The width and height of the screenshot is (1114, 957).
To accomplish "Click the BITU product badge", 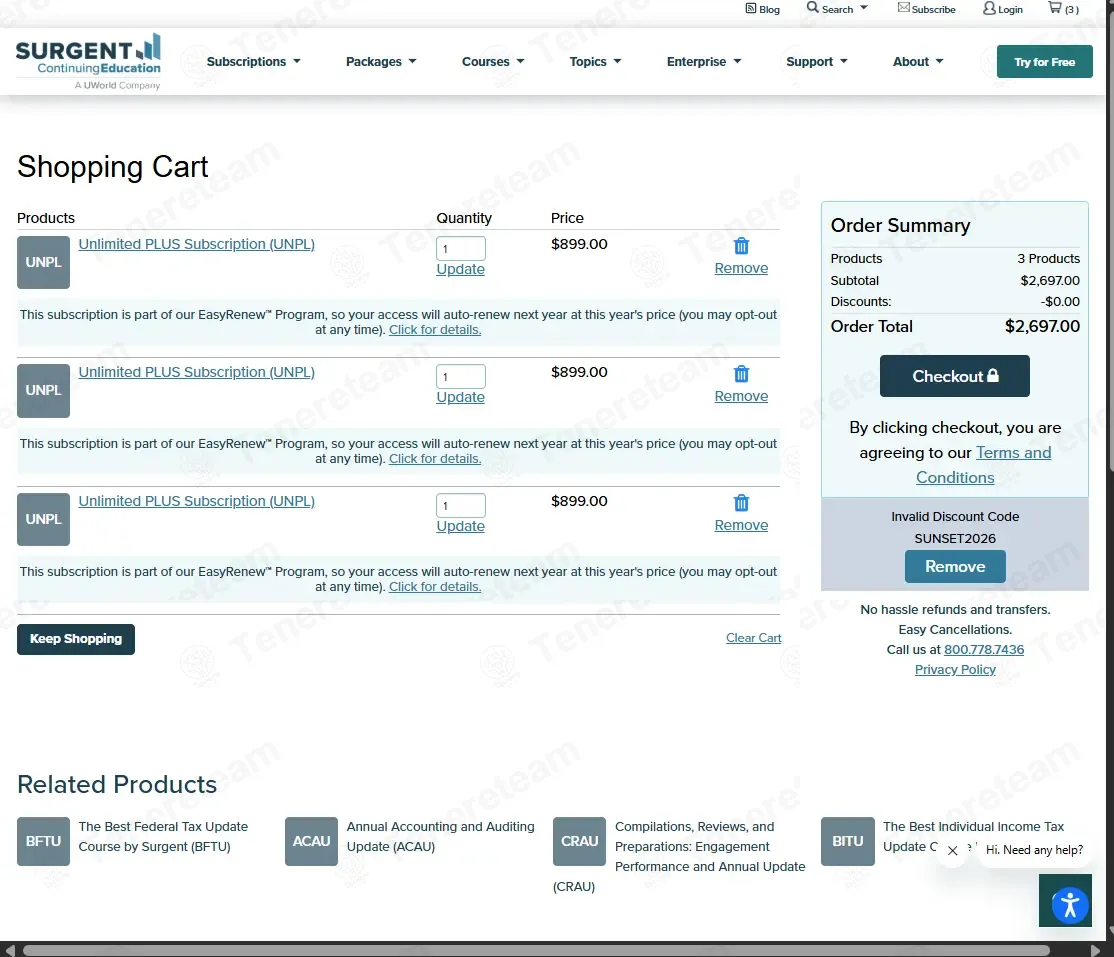I will pos(848,841).
